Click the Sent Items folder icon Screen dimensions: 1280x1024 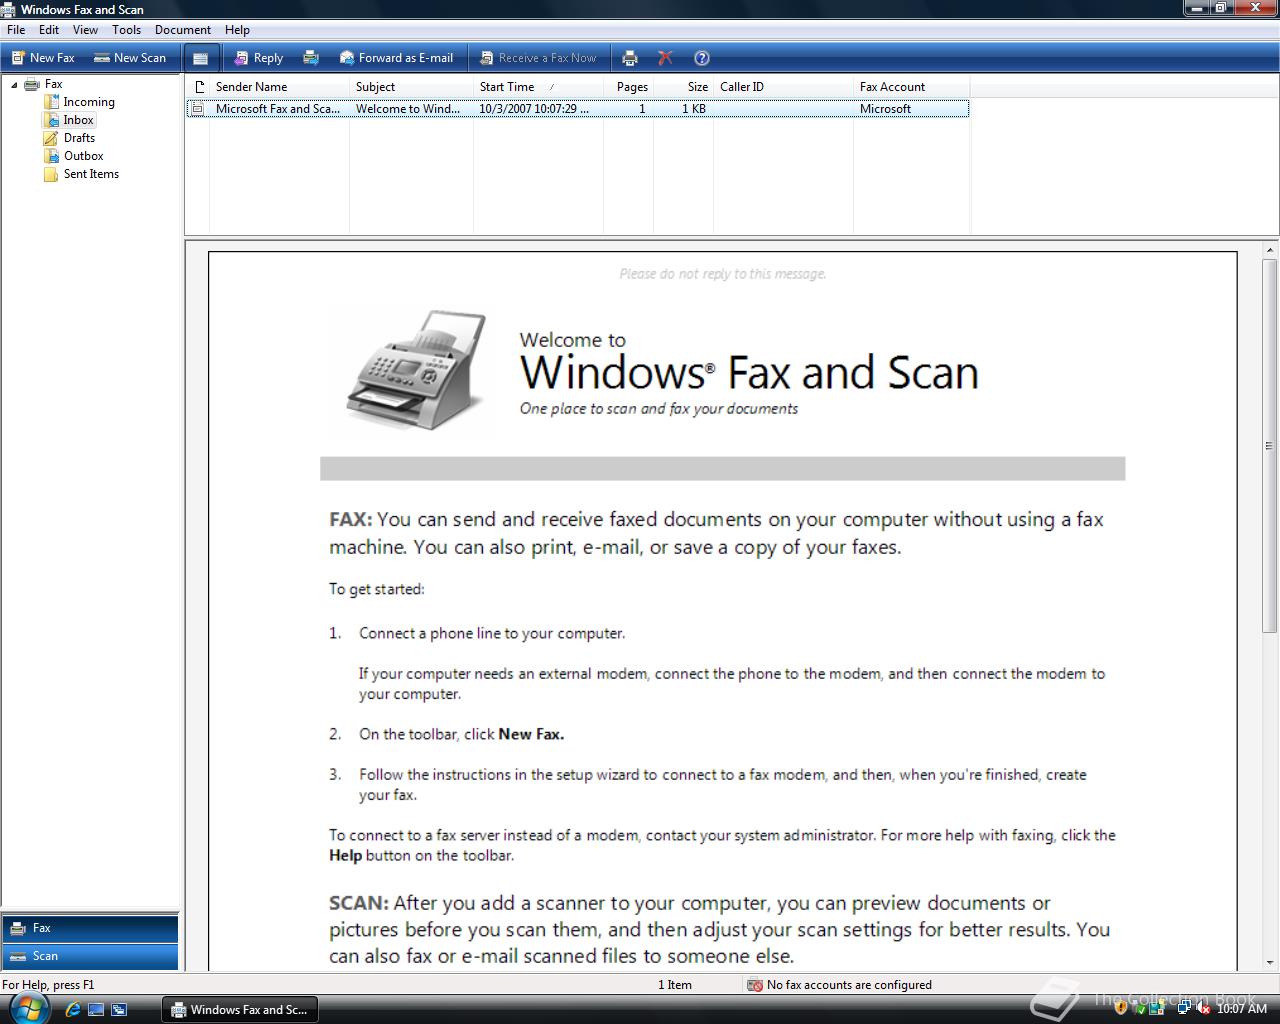click(51, 174)
